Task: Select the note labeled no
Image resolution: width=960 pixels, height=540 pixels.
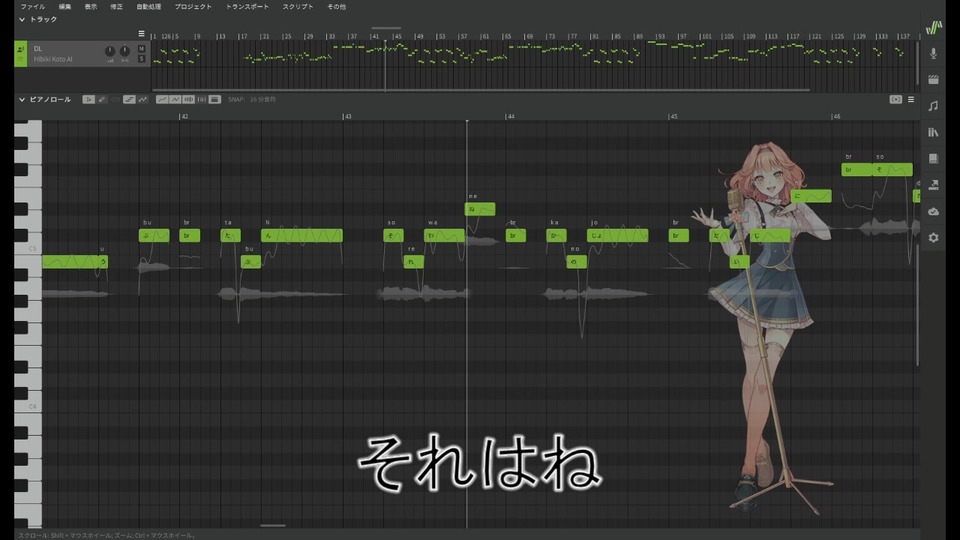Action: click(576, 261)
